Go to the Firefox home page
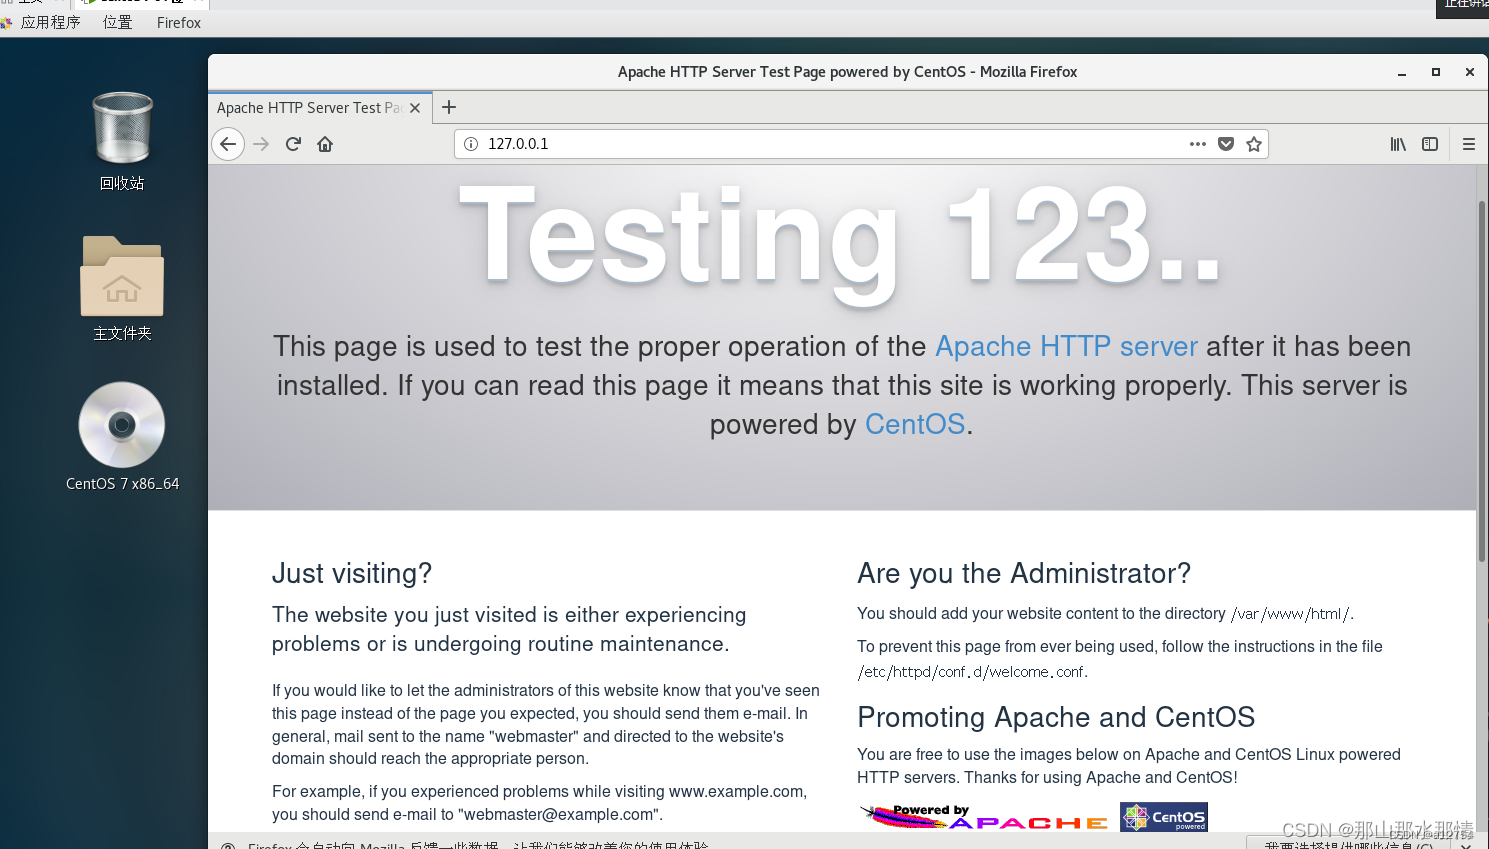The image size is (1489, 849). coord(324,144)
